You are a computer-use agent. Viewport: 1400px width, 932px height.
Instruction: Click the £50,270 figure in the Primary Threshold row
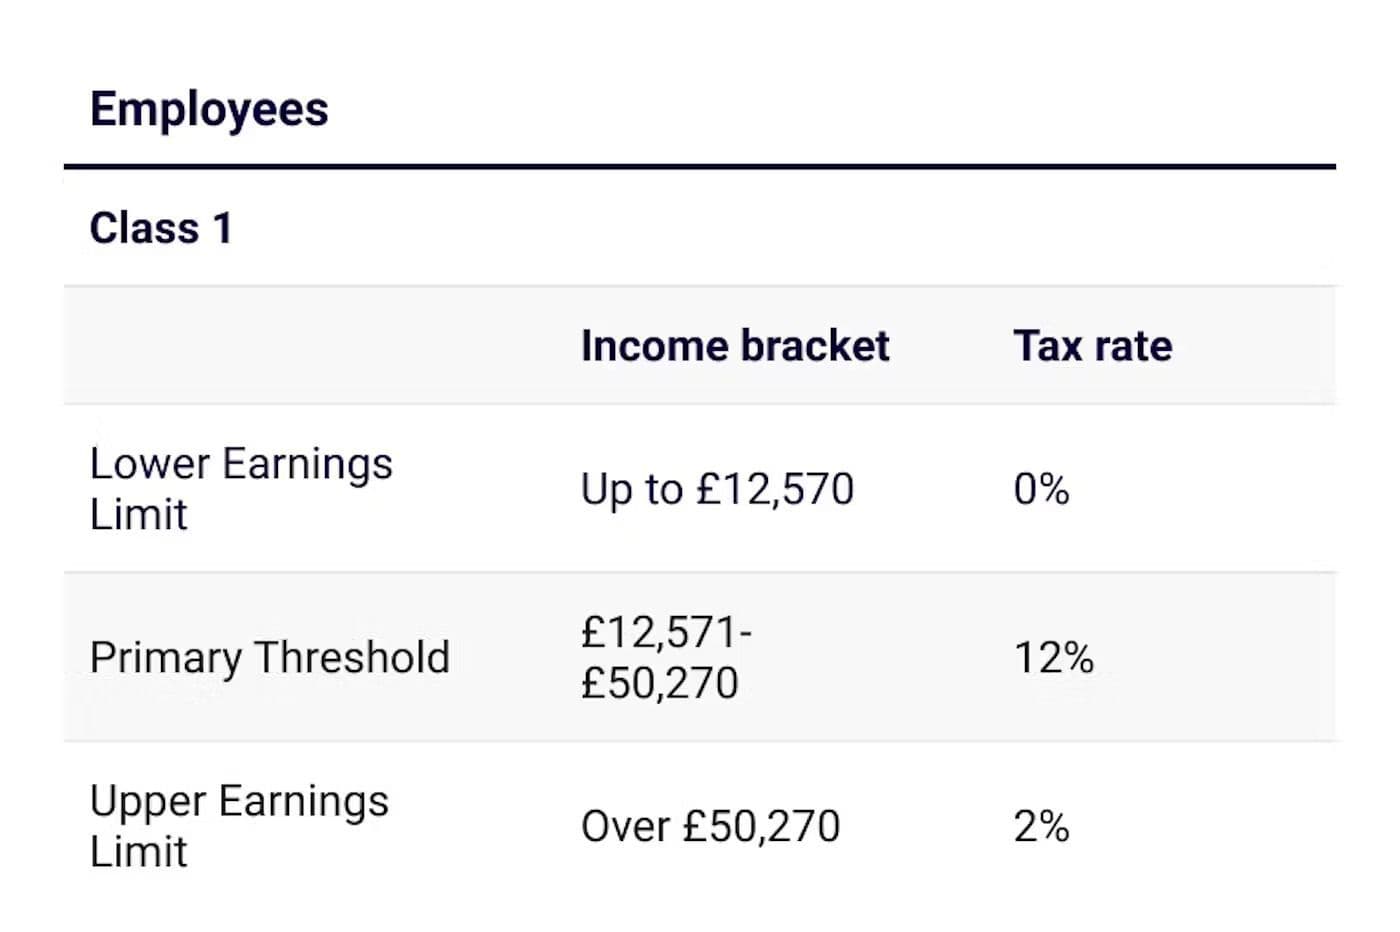point(660,683)
